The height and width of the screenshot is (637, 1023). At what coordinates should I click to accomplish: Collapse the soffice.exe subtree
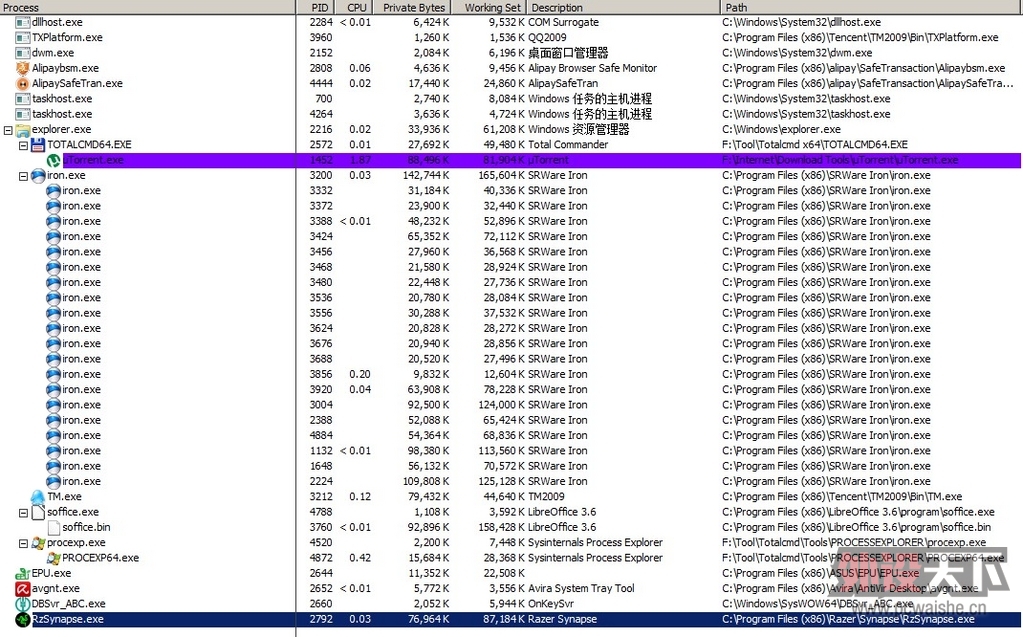tap(23, 512)
